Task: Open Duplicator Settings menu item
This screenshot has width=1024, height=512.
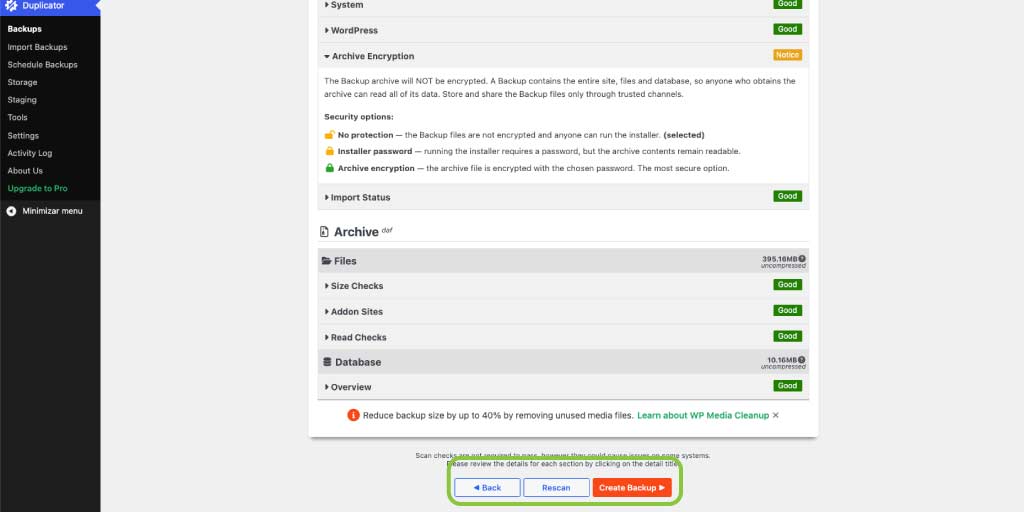Action: pyautogui.click(x=23, y=135)
